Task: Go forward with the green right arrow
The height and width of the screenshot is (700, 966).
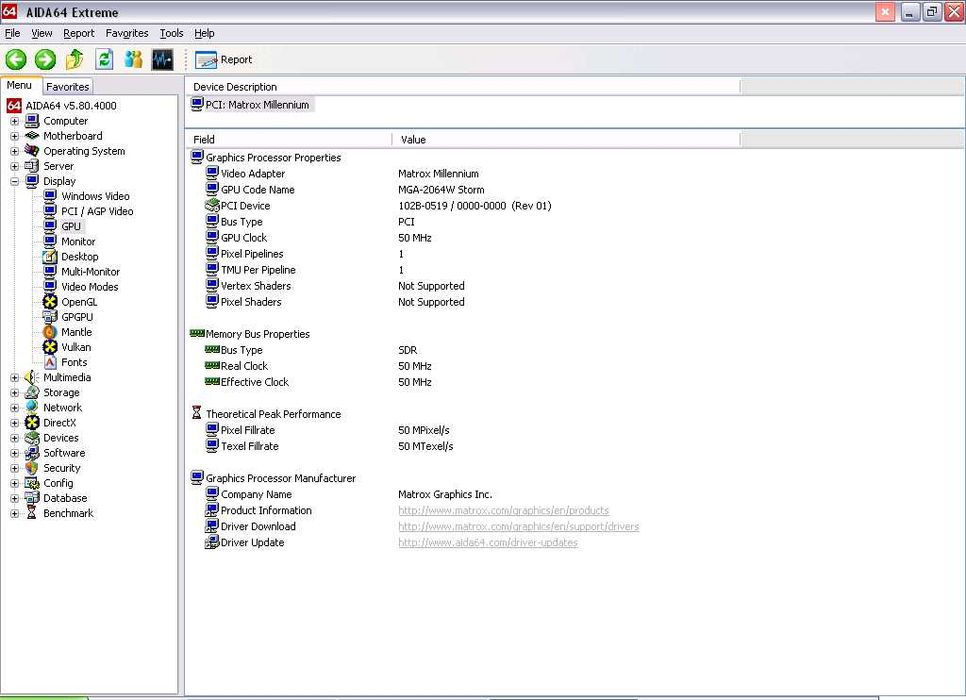Action: (45, 60)
